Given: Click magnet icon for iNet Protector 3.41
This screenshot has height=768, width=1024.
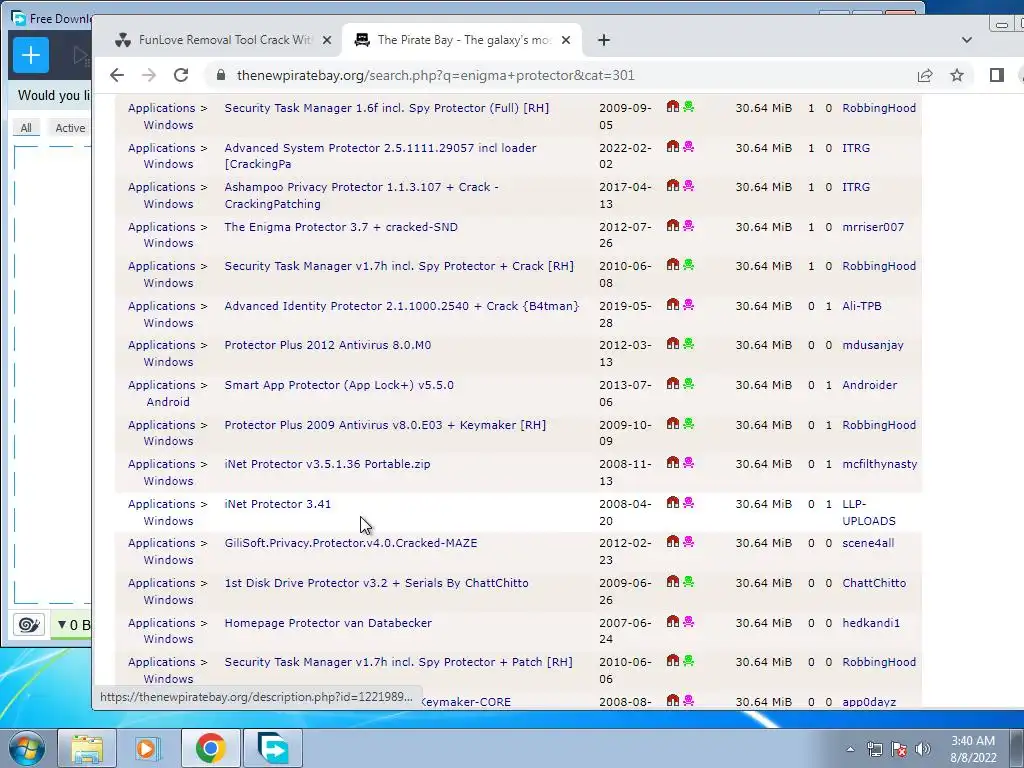Looking at the screenshot, I should click(x=673, y=502).
